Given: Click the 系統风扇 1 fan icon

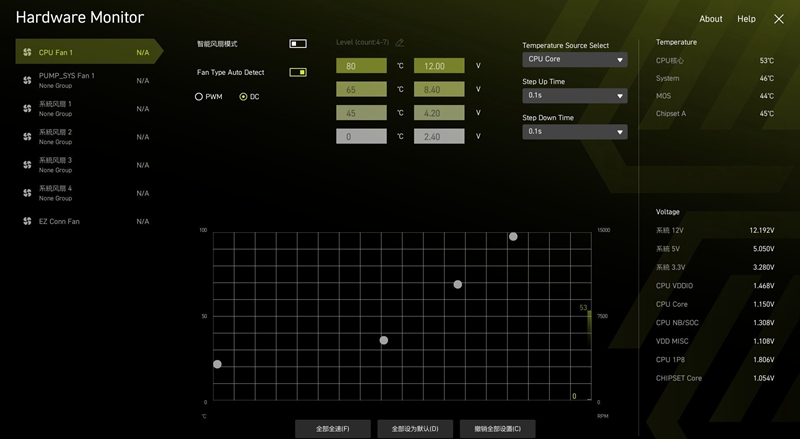Looking at the screenshot, I should 27,108.
